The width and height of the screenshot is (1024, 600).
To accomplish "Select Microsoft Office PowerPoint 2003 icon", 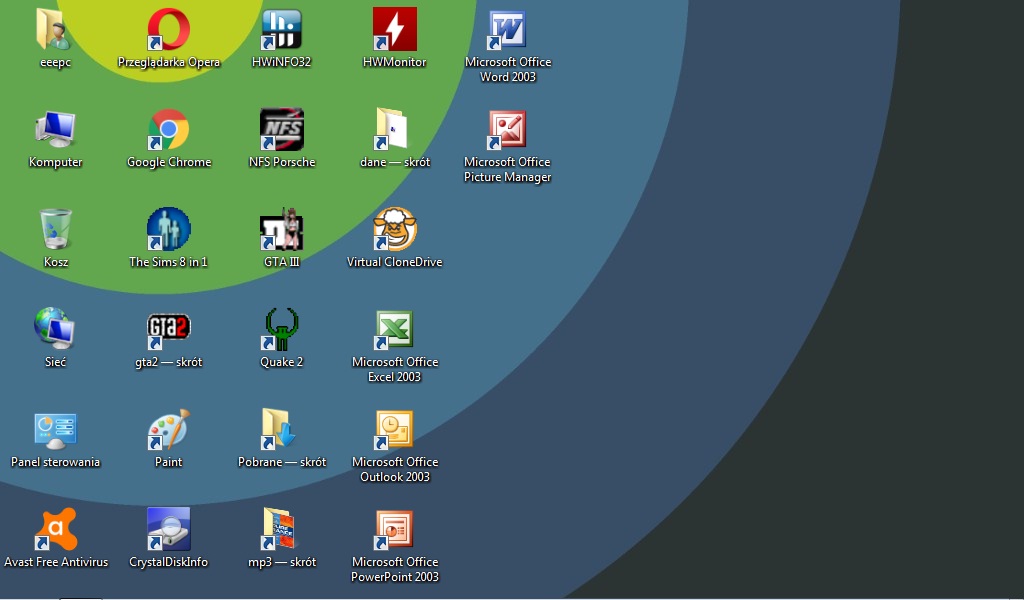I will [x=394, y=529].
